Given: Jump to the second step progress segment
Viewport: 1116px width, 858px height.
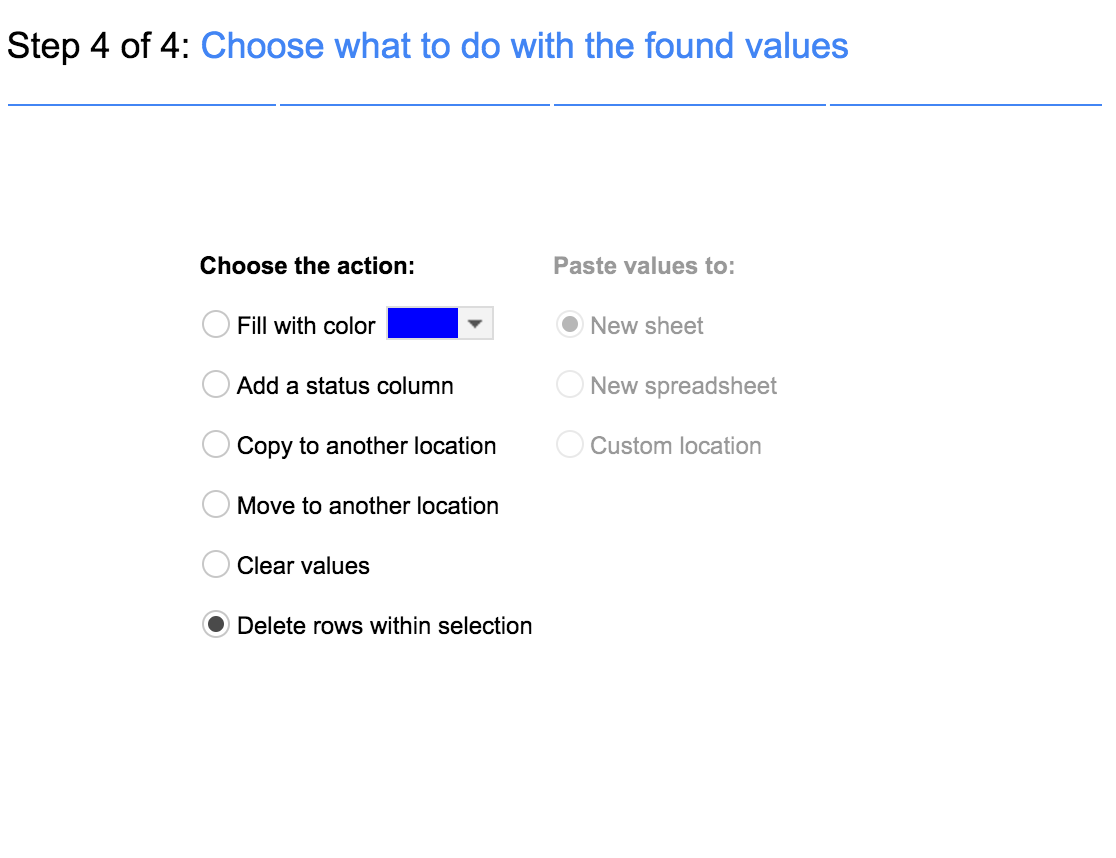Looking at the screenshot, I should [x=415, y=103].
